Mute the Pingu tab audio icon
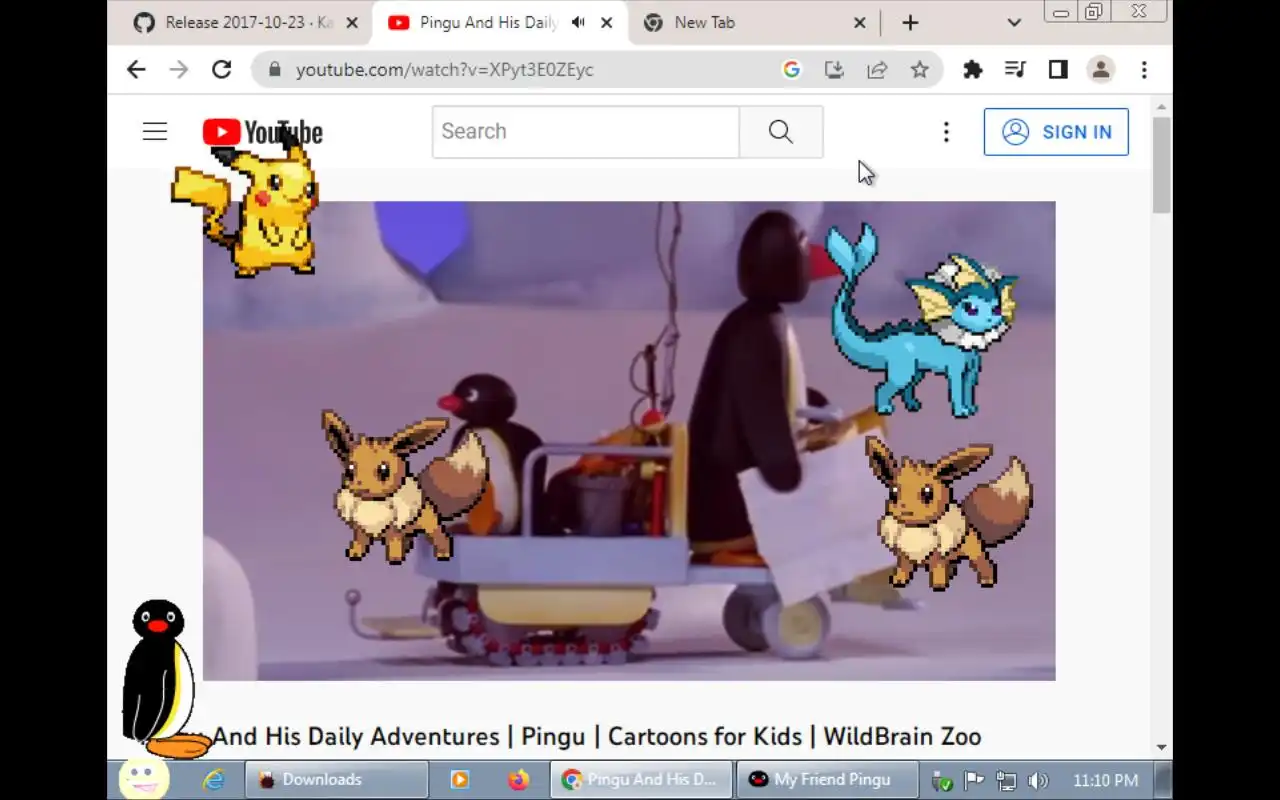This screenshot has height=800, width=1280. coord(578,22)
